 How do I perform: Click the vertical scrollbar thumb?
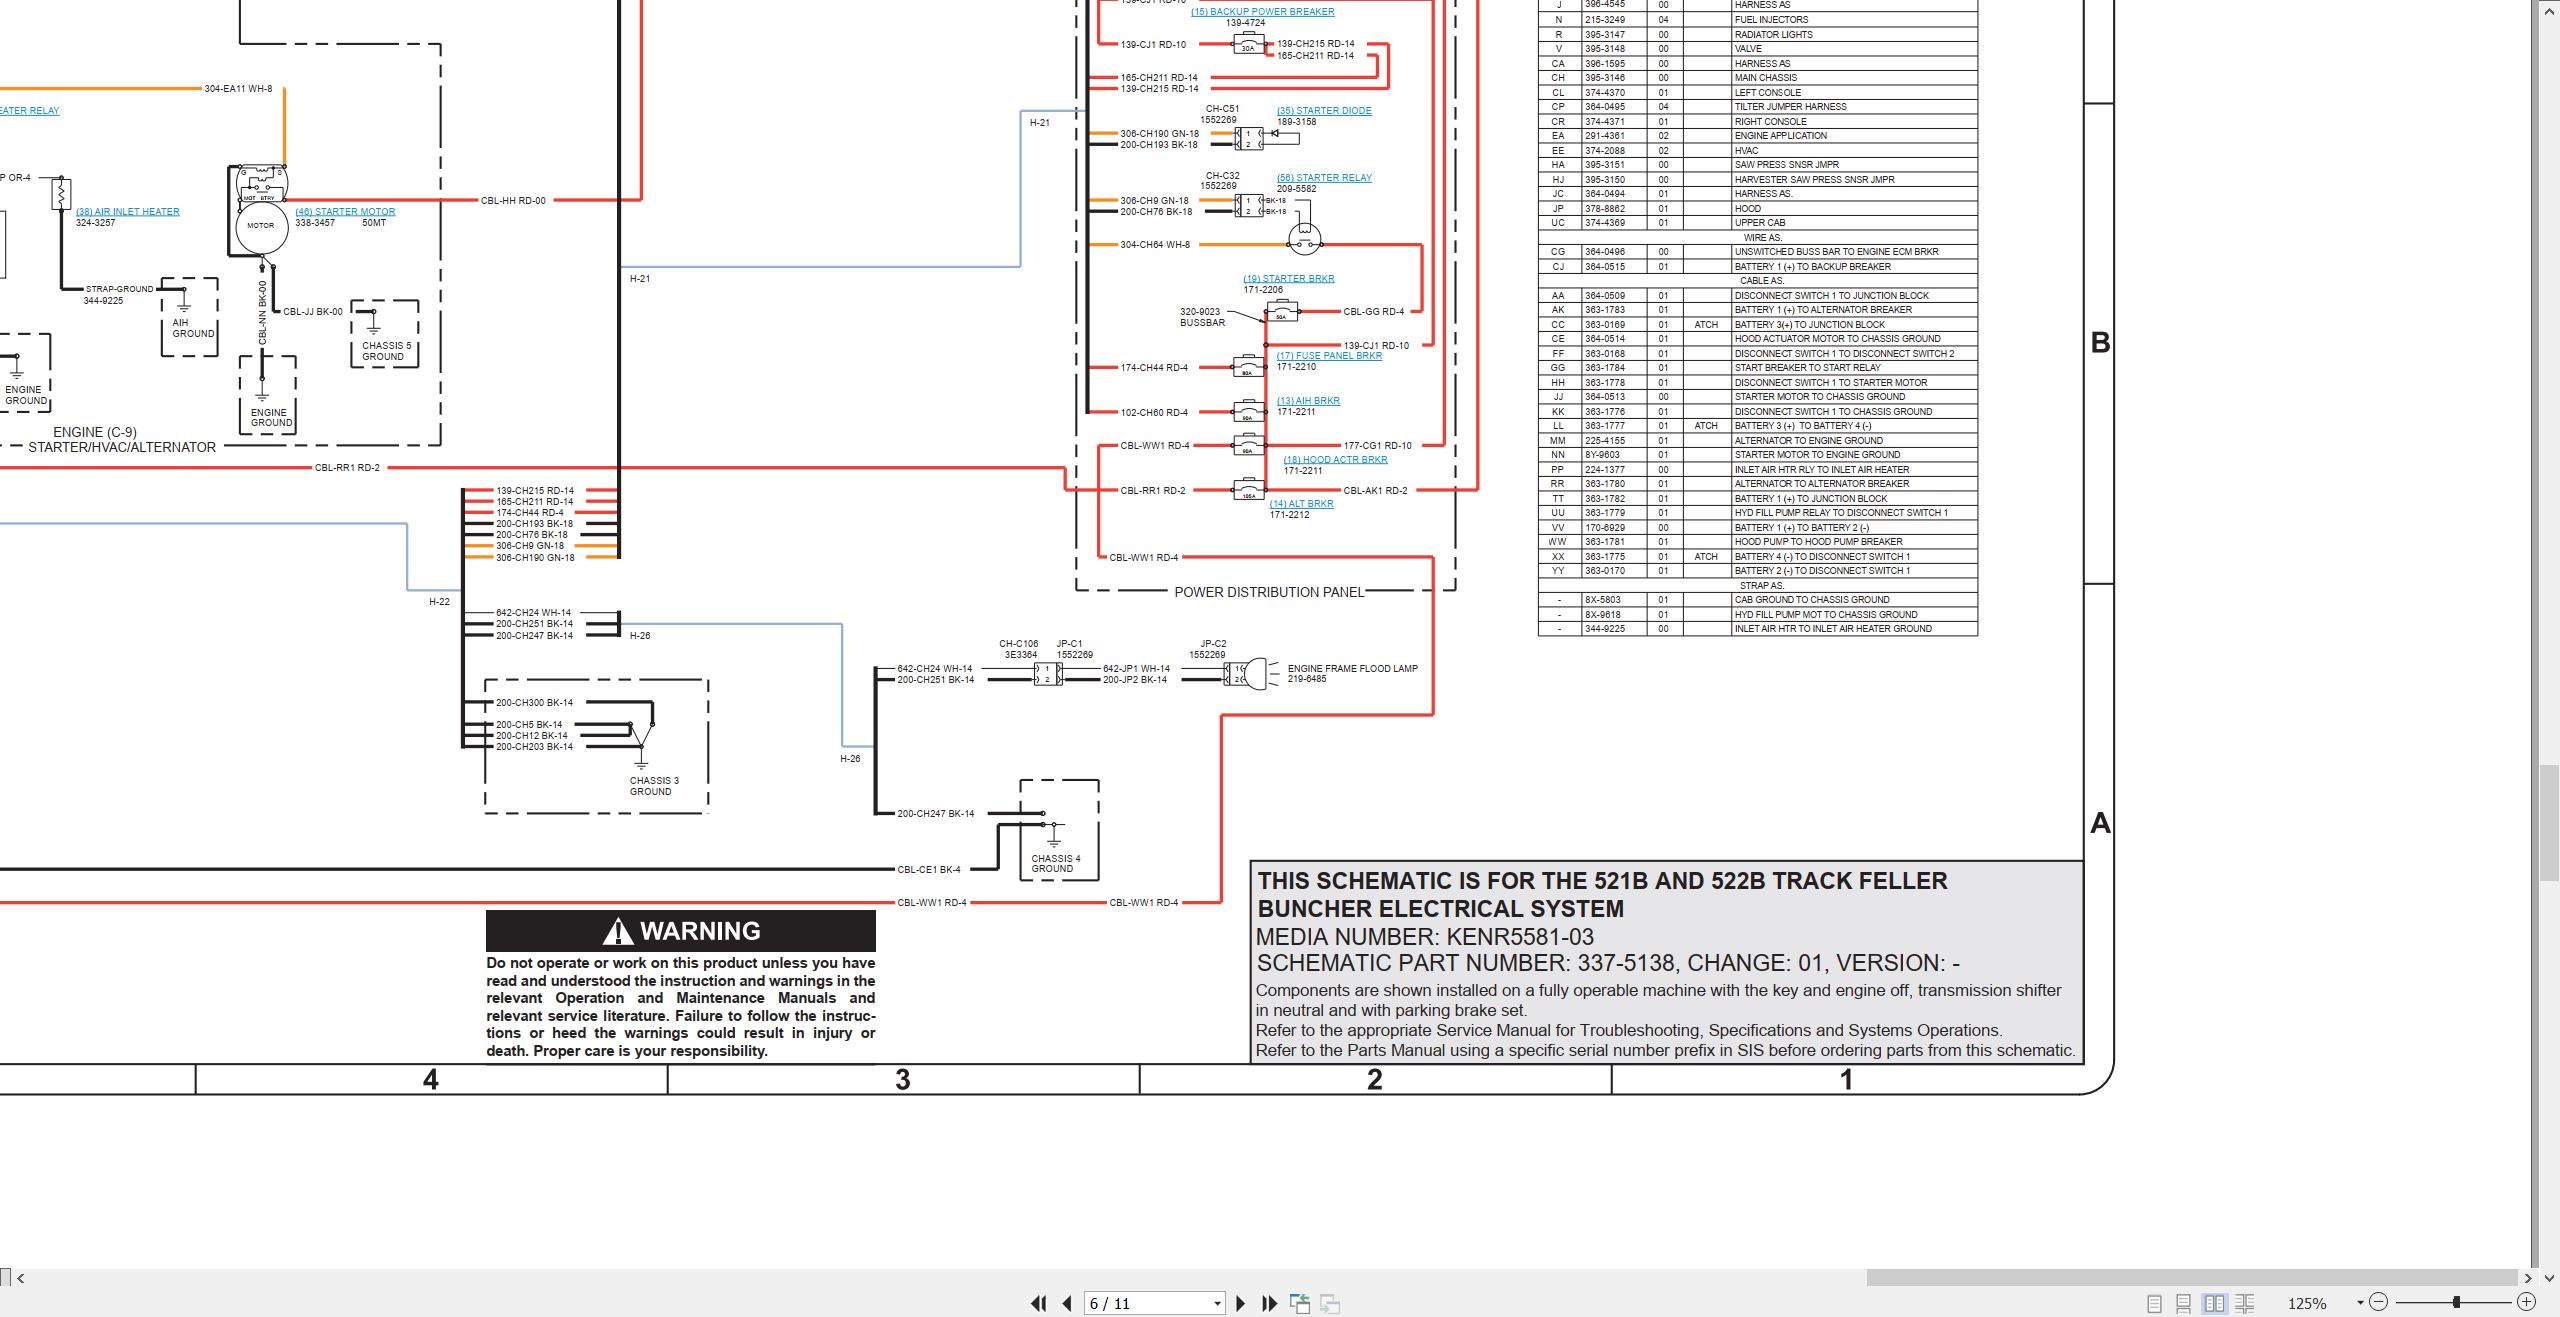(x=2549, y=823)
